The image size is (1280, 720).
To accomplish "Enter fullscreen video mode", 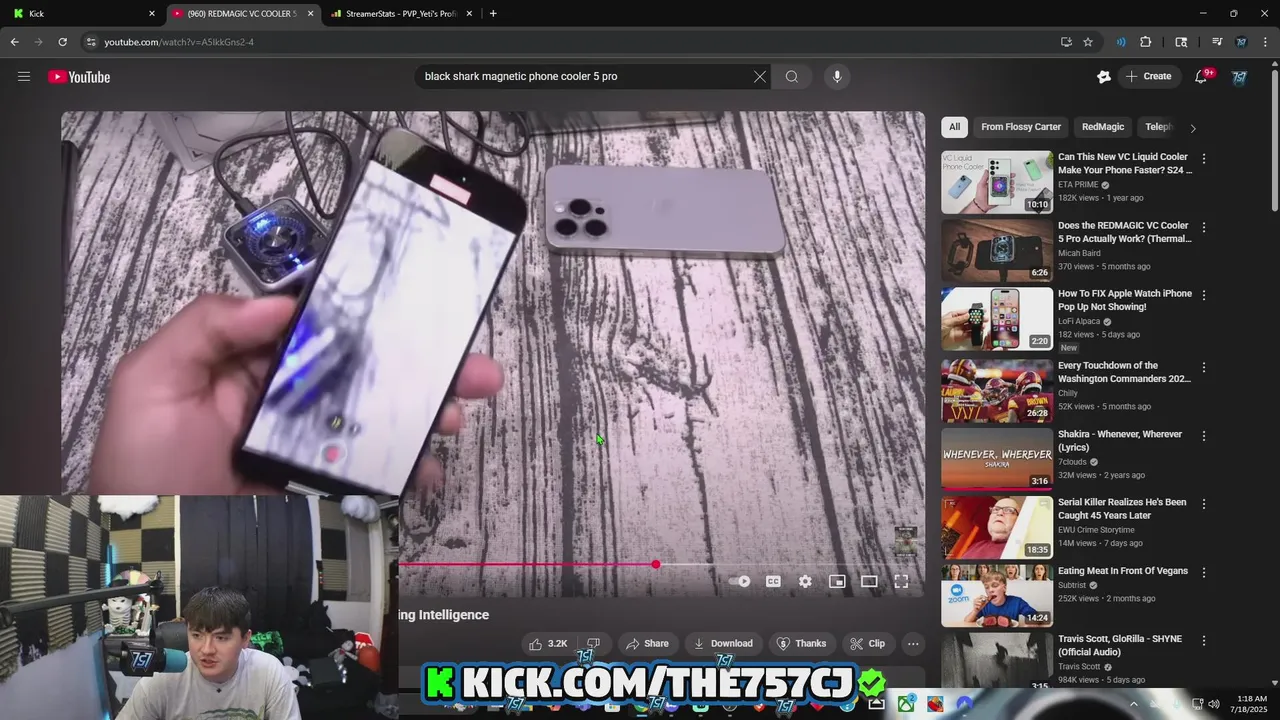I will click(901, 581).
